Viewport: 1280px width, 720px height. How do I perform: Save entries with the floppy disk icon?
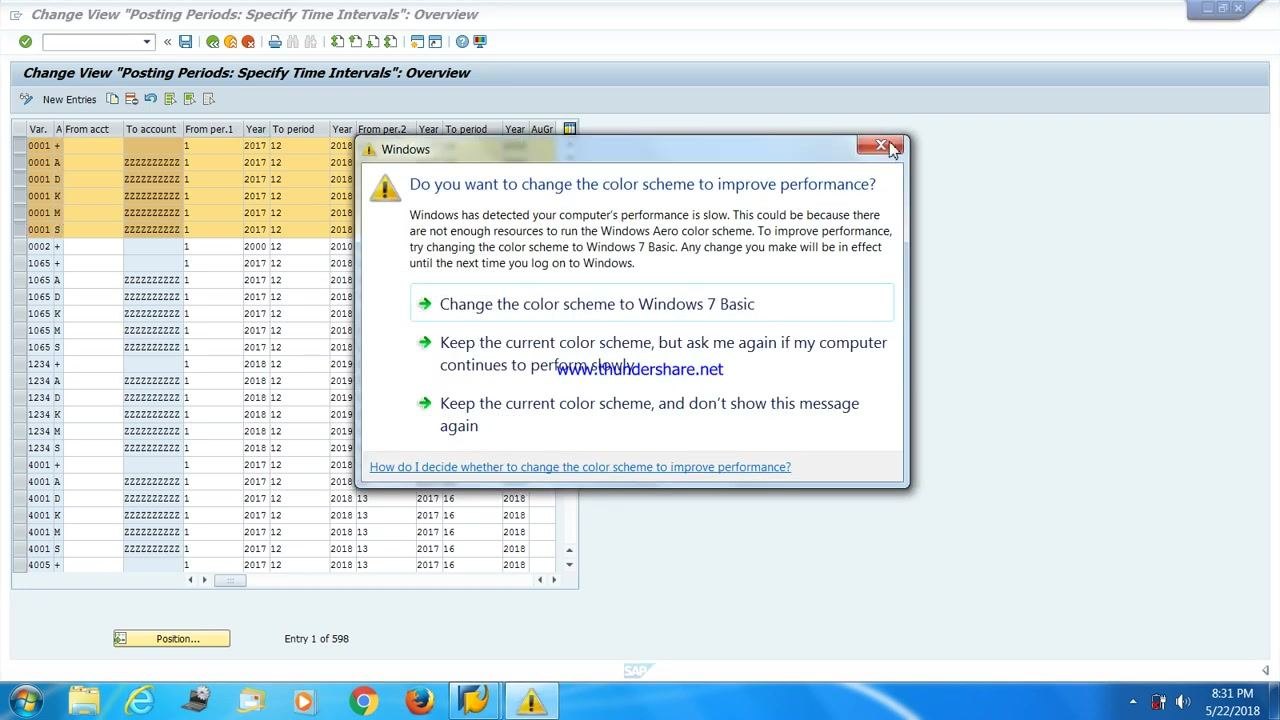click(185, 41)
